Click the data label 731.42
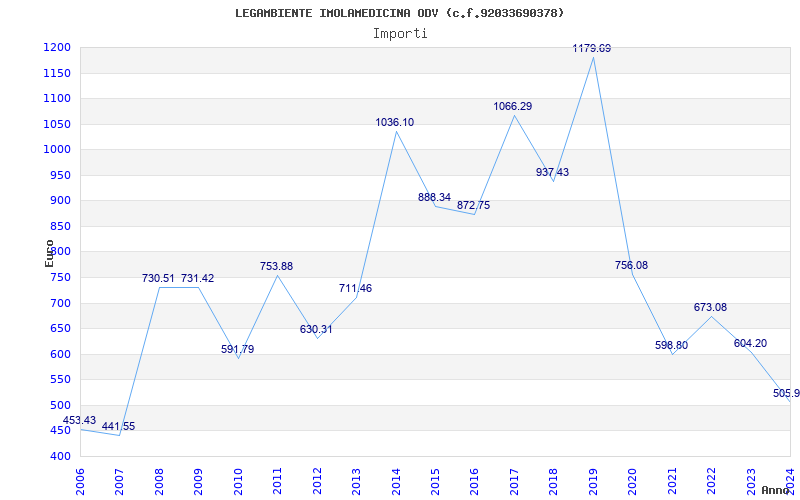Image resolution: width=800 pixels, height=500 pixels. pyautogui.click(x=197, y=279)
